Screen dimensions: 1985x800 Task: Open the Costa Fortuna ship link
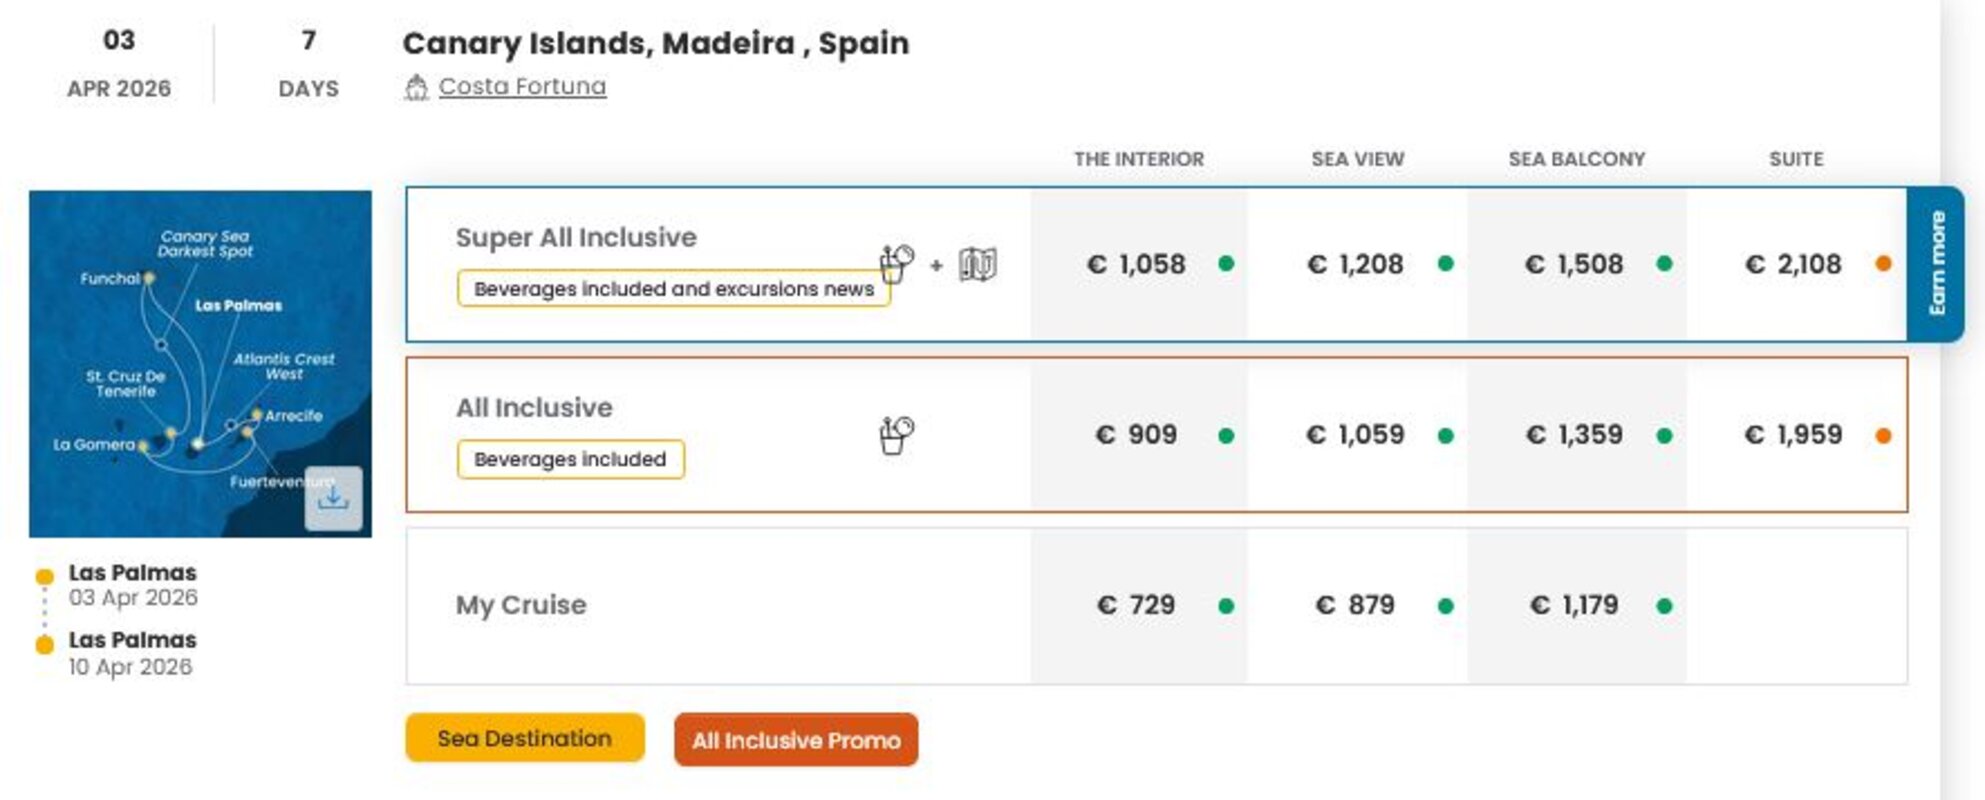pyautogui.click(x=522, y=87)
